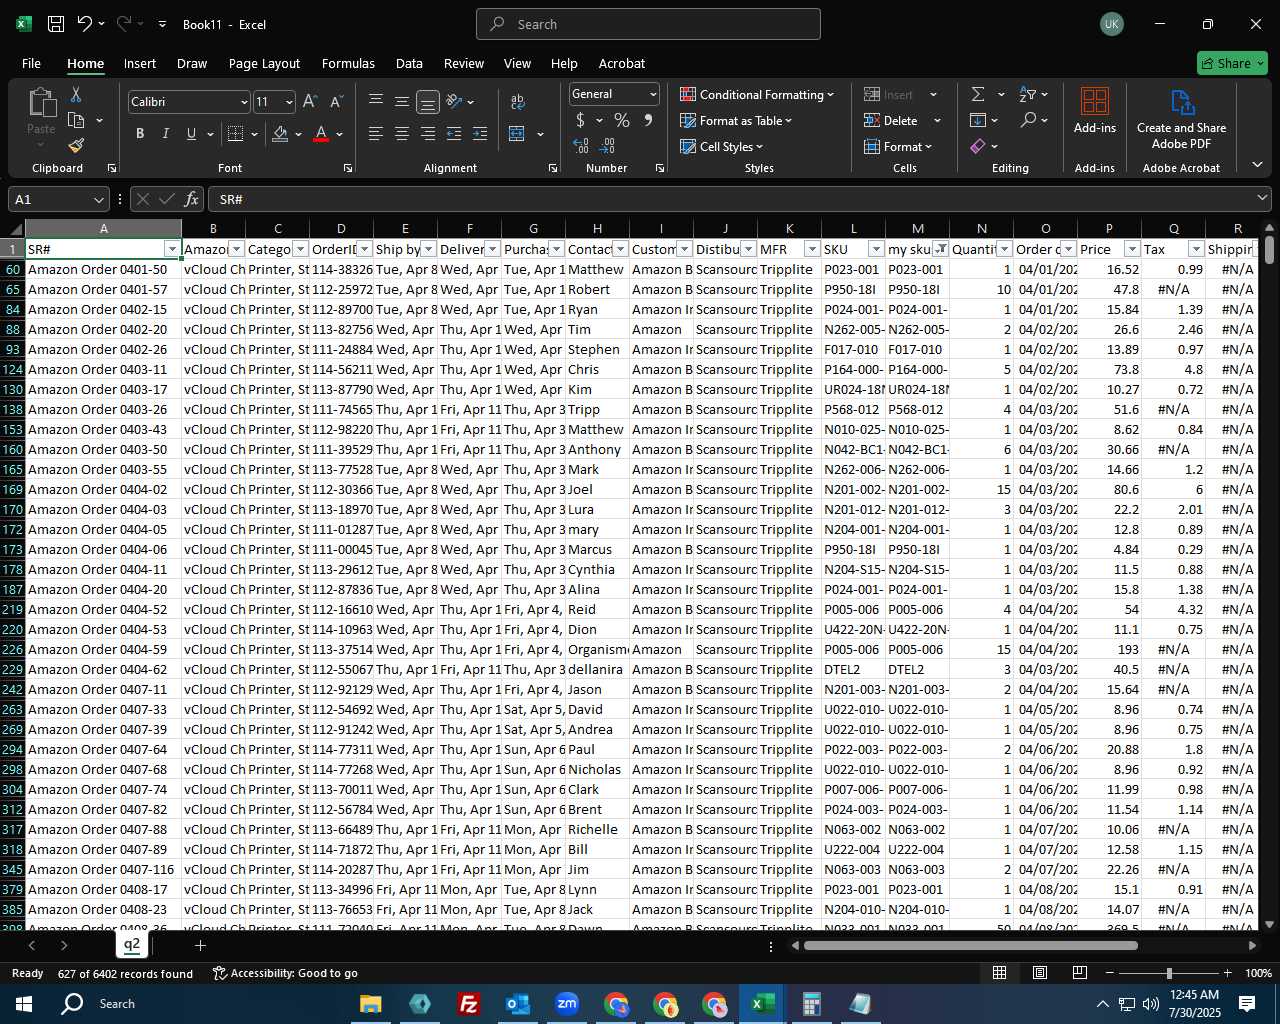Viewport: 1280px width, 1024px height.
Task: Toggle bold formatting
Action: [140, 134]
